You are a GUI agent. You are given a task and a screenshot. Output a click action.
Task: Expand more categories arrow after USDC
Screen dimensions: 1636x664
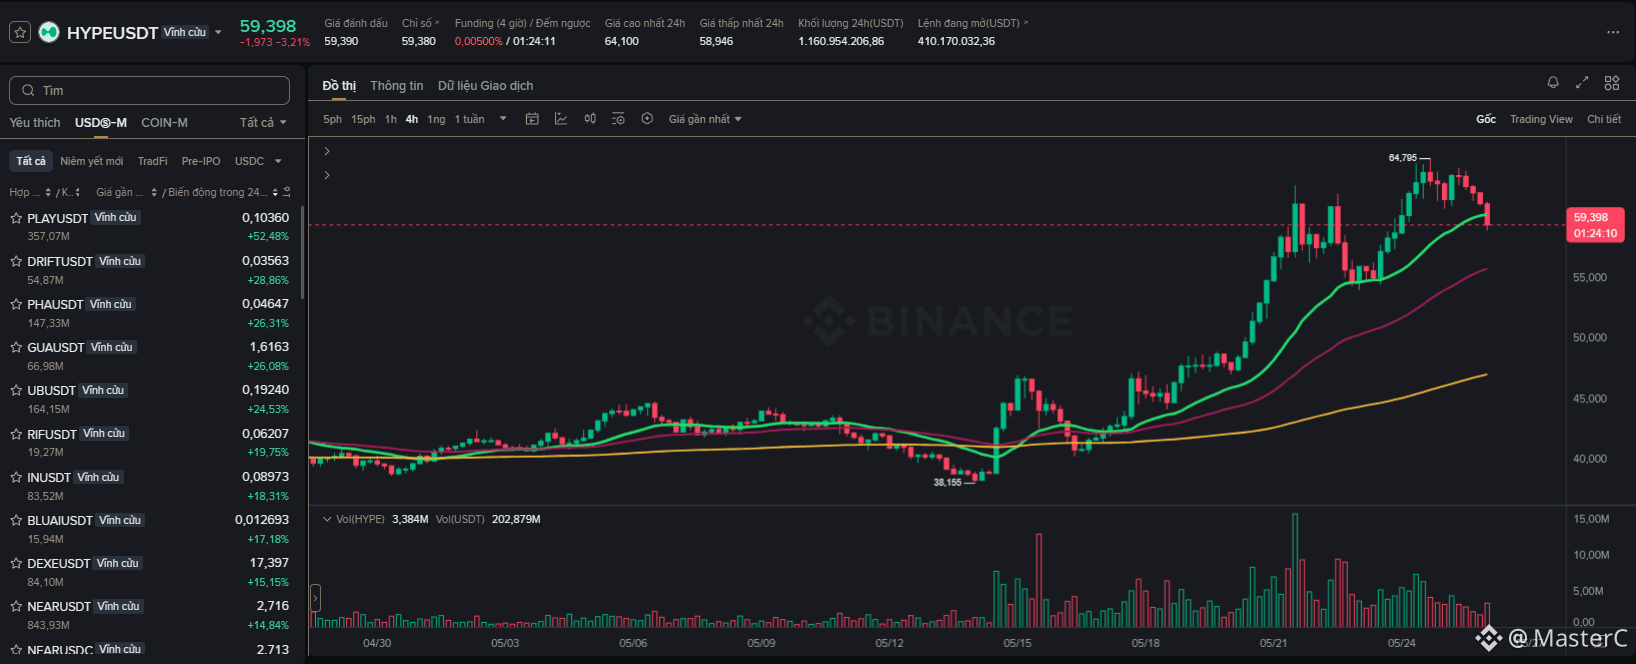[x=278, y=161]
